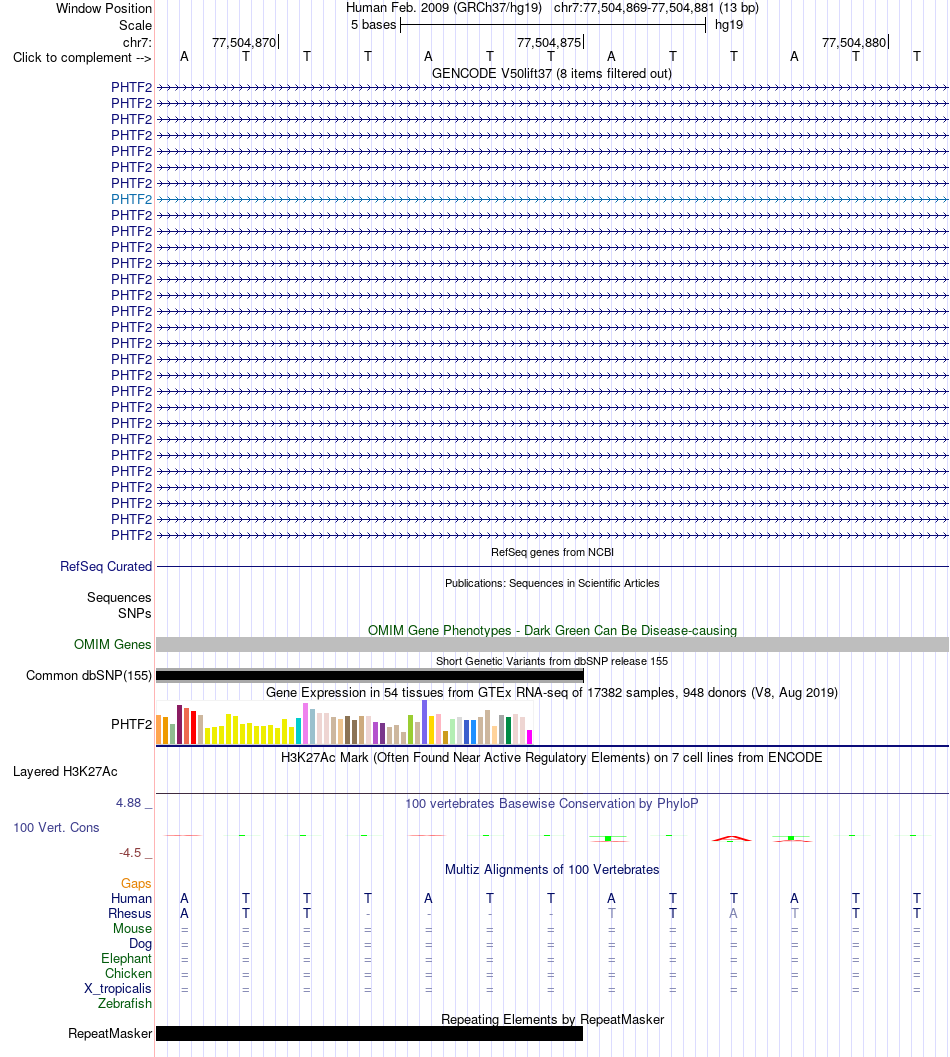Click the 'Layered H3K27Ac' track label

(x=65, y=772)
